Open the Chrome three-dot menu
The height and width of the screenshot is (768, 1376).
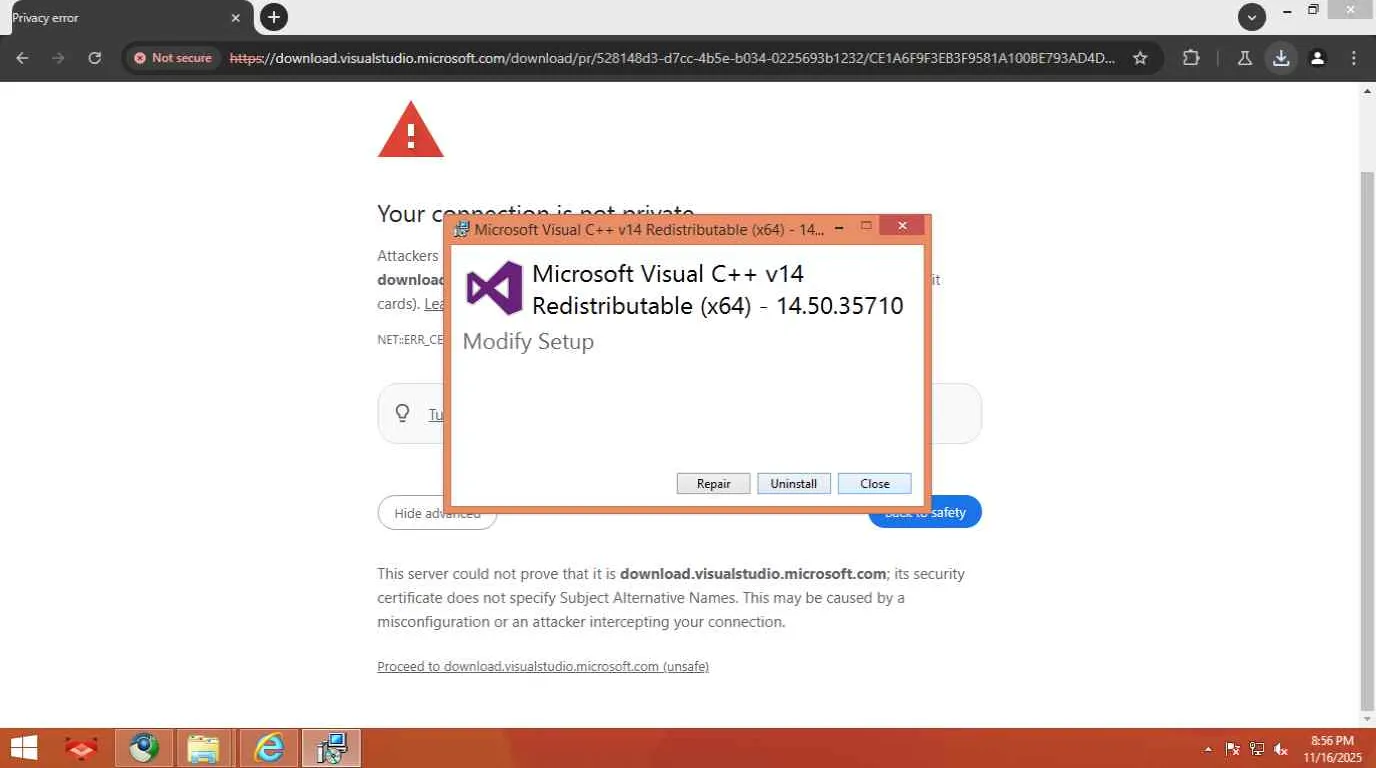[x=1354, y=58]
